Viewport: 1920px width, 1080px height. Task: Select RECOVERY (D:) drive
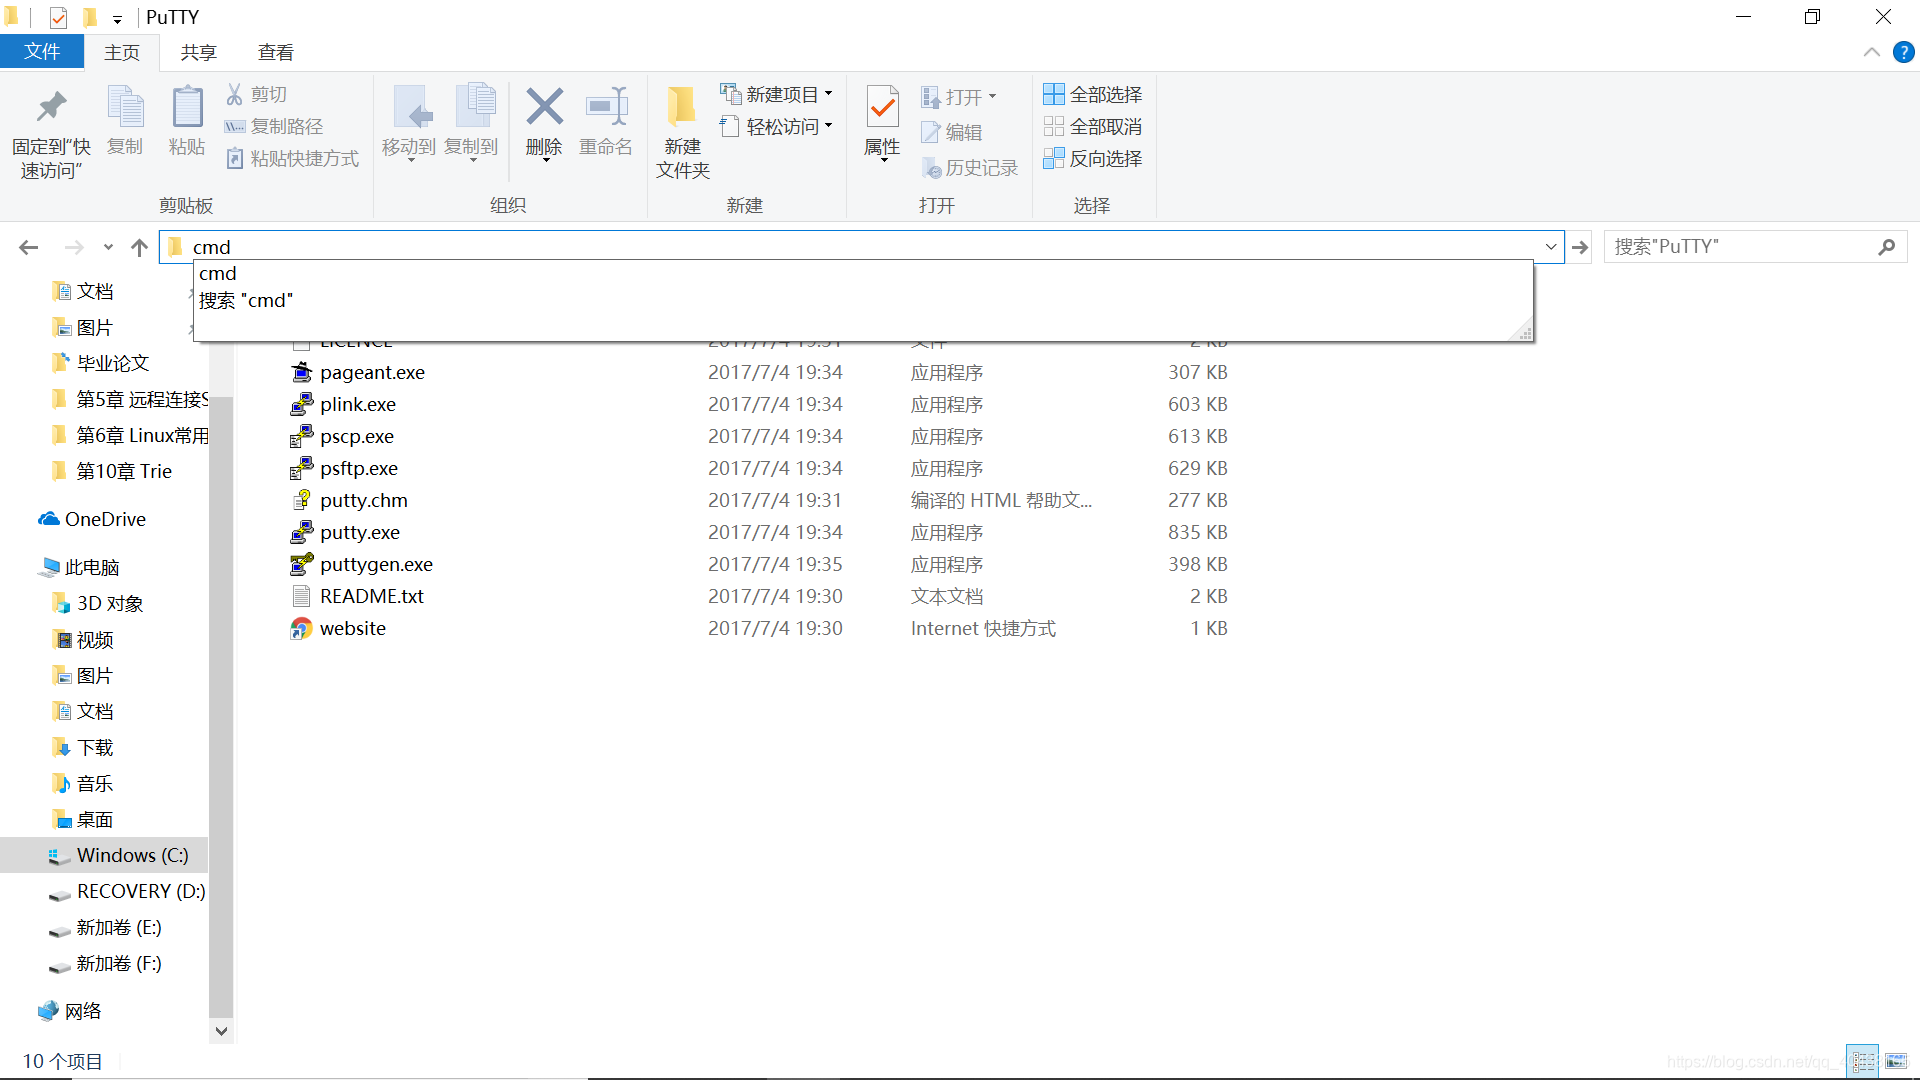point(127,891)
